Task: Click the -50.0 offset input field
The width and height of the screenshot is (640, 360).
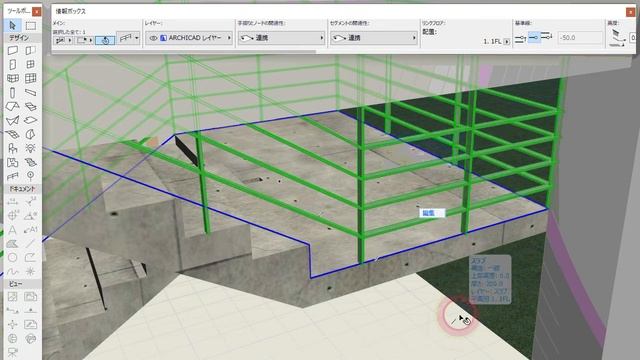Action: (580, 38)
